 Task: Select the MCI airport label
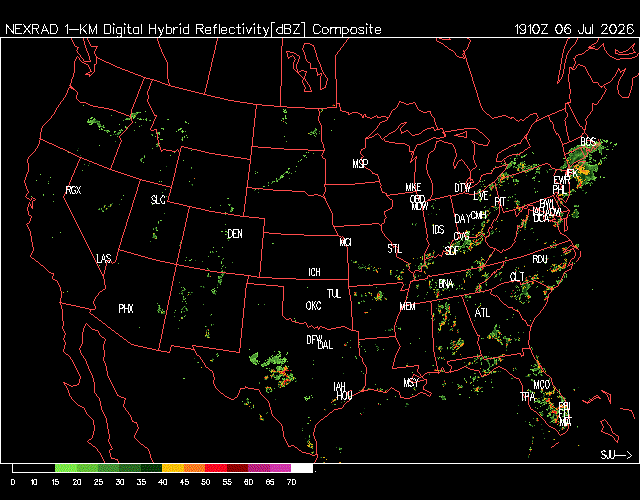click(x=345, y=242)
